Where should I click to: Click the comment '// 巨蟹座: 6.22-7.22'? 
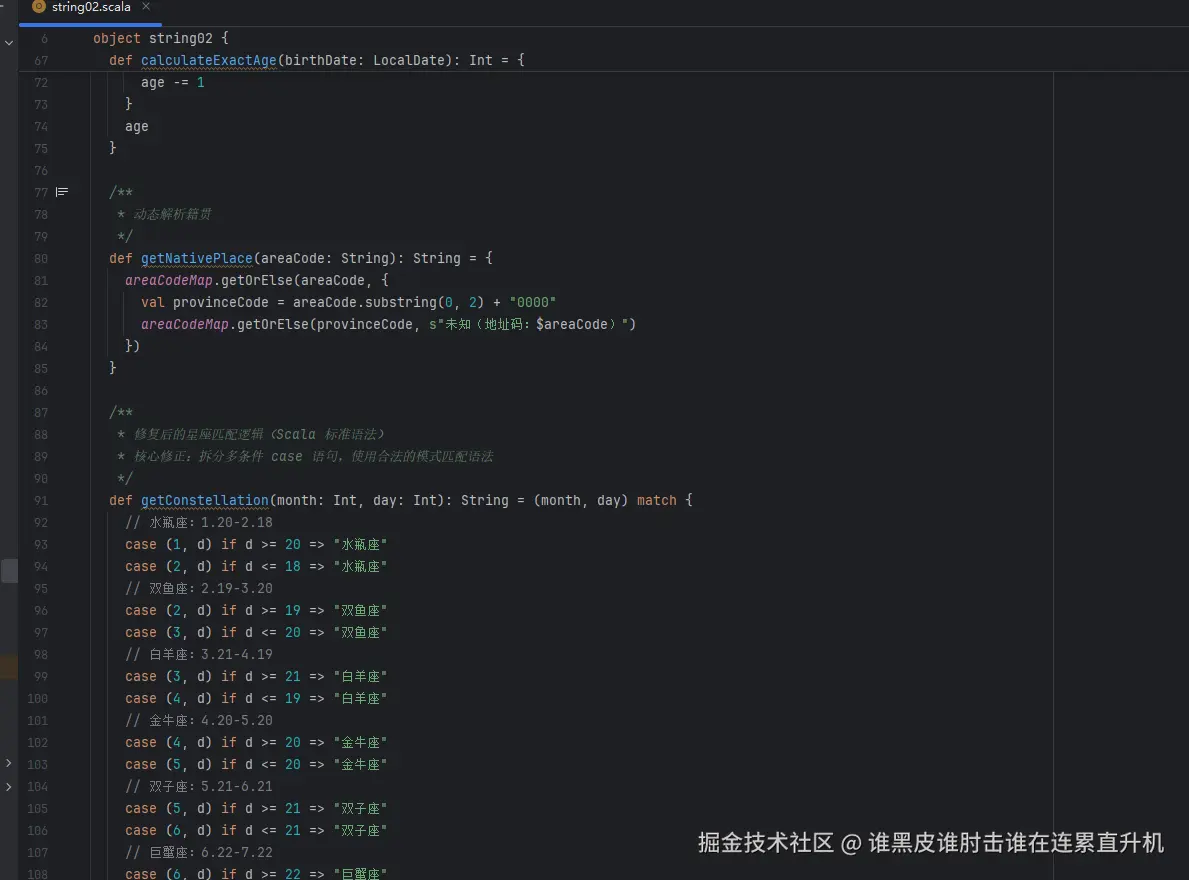199,852
